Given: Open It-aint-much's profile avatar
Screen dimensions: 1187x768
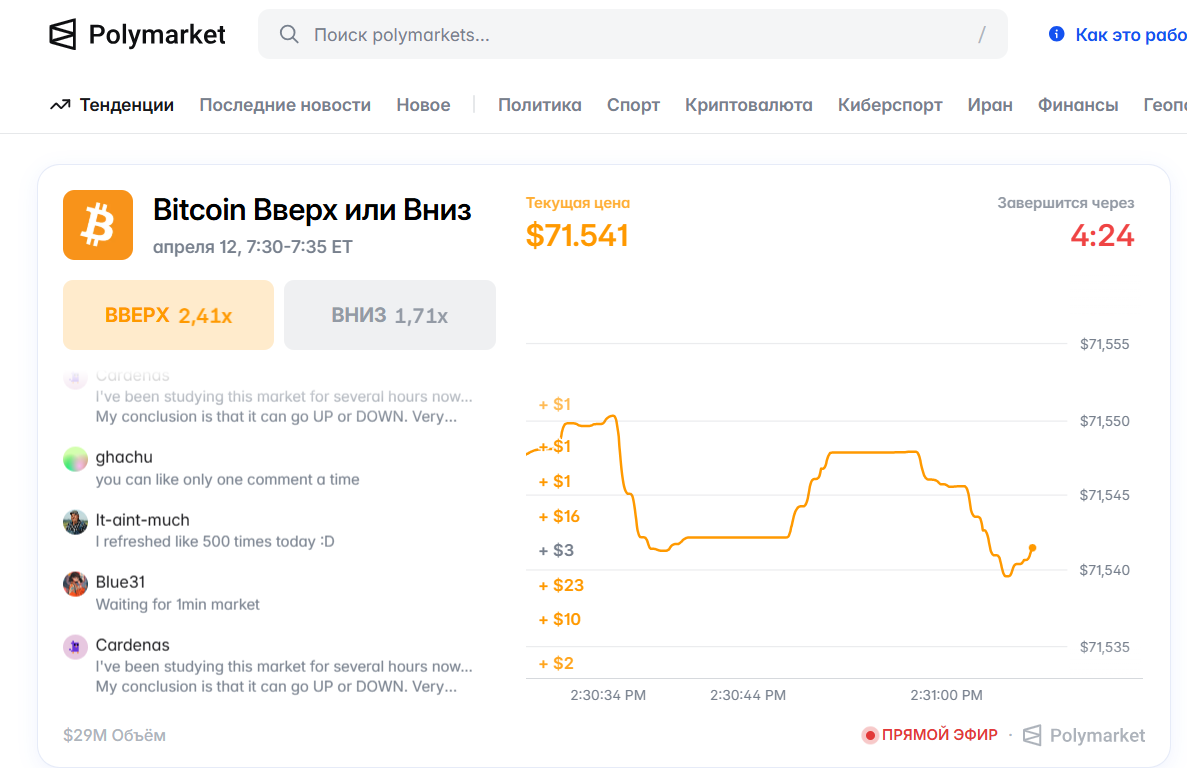Looking at the screenshot, I should coord(75,522).
